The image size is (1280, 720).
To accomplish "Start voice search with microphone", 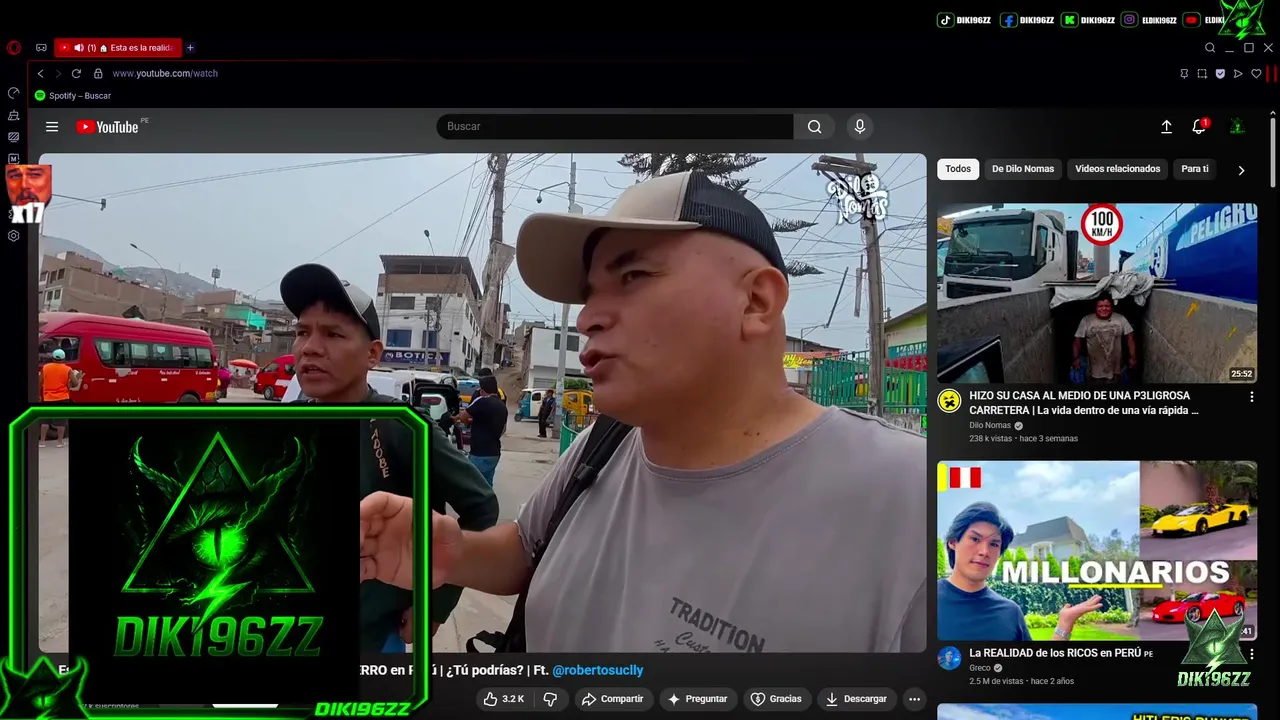I will click(x=859, y=126).
